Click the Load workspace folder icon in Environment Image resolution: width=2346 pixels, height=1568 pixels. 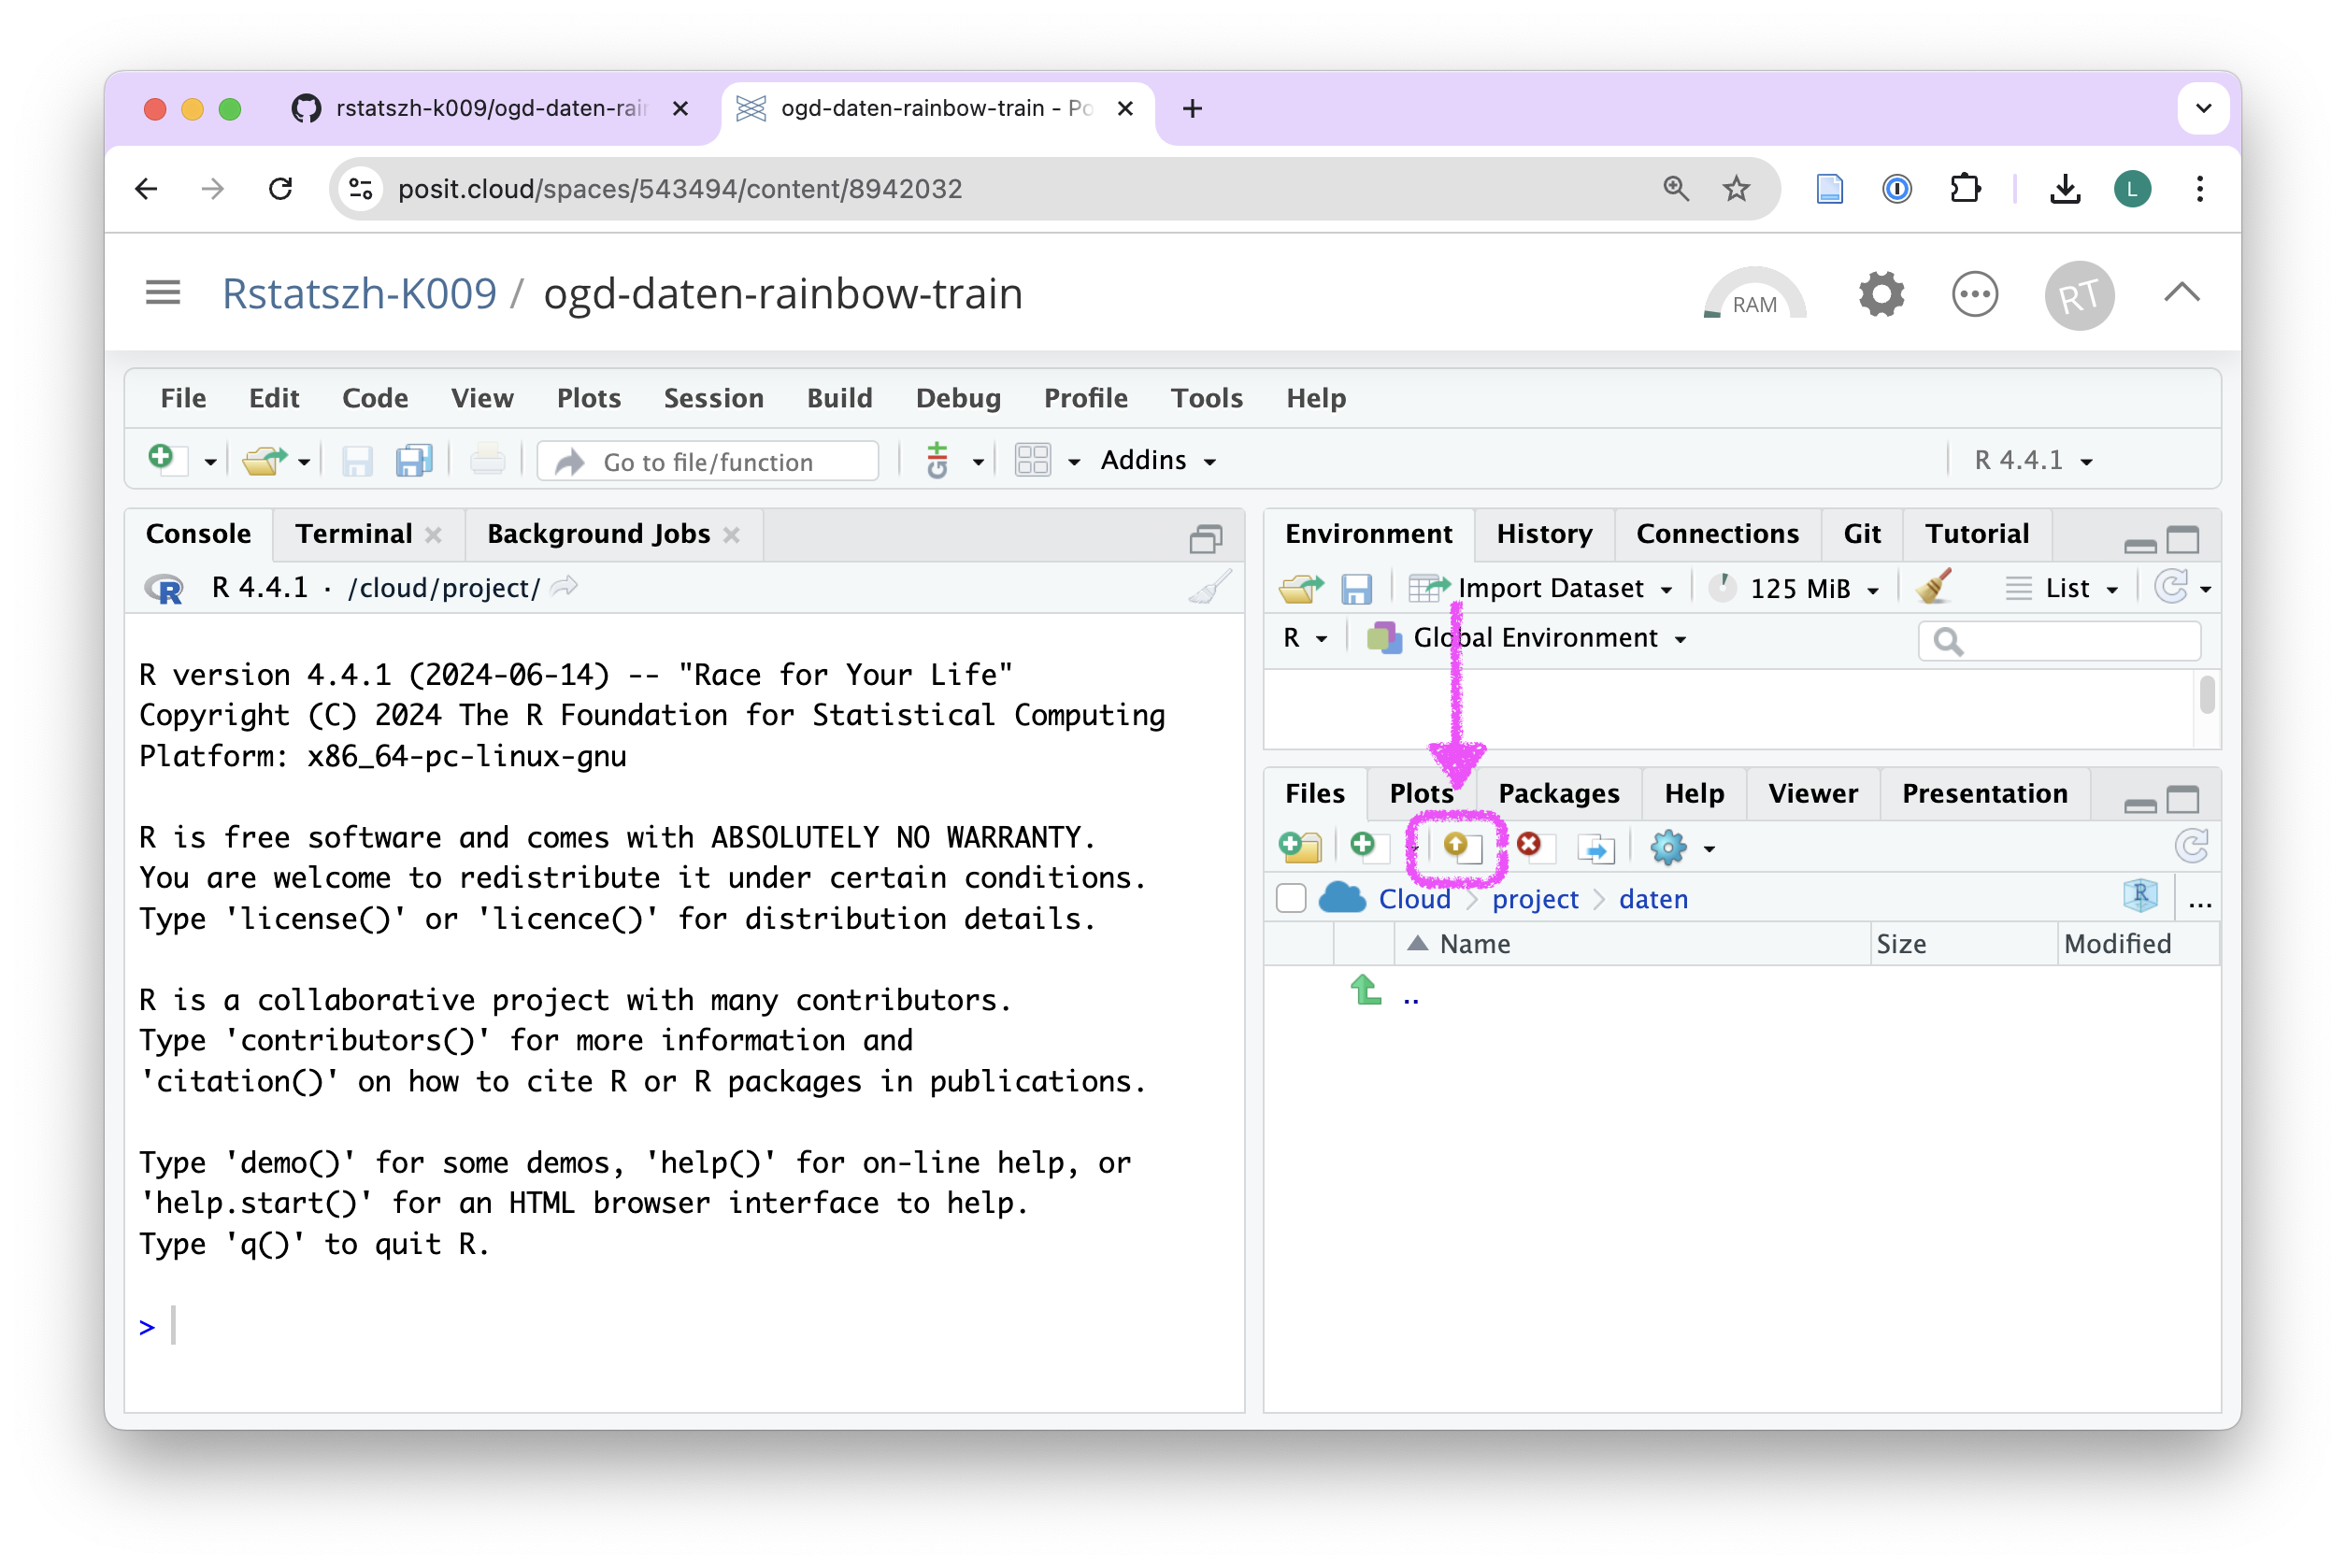coord(1301,588)
